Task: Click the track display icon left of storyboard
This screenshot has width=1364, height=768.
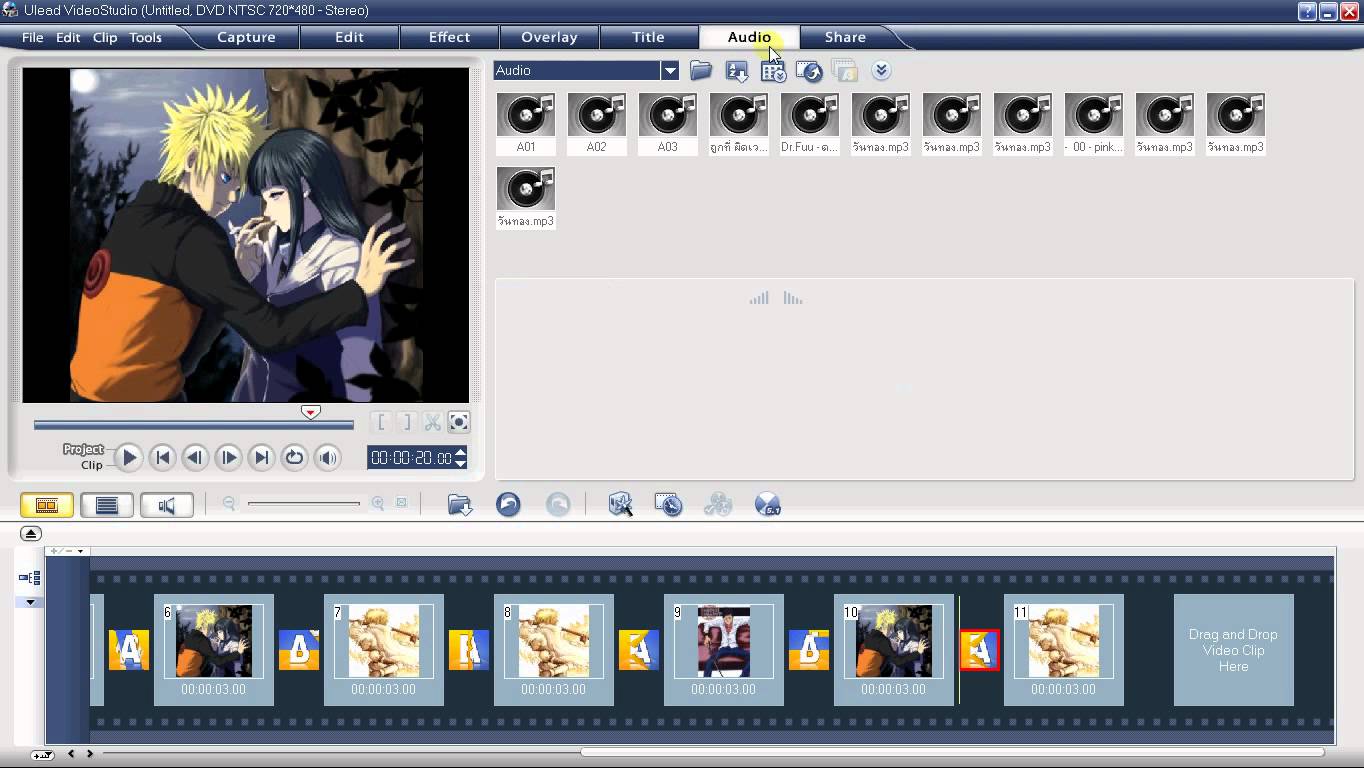Action: (x=29, y=578)
